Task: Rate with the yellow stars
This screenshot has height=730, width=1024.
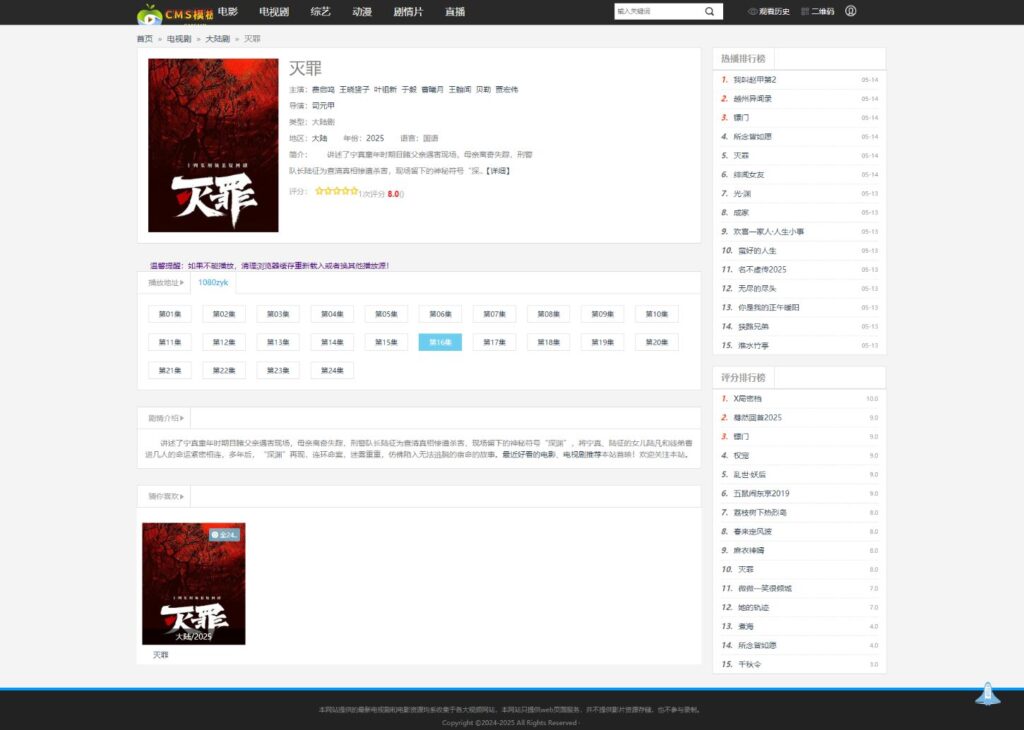Action: 336,191
